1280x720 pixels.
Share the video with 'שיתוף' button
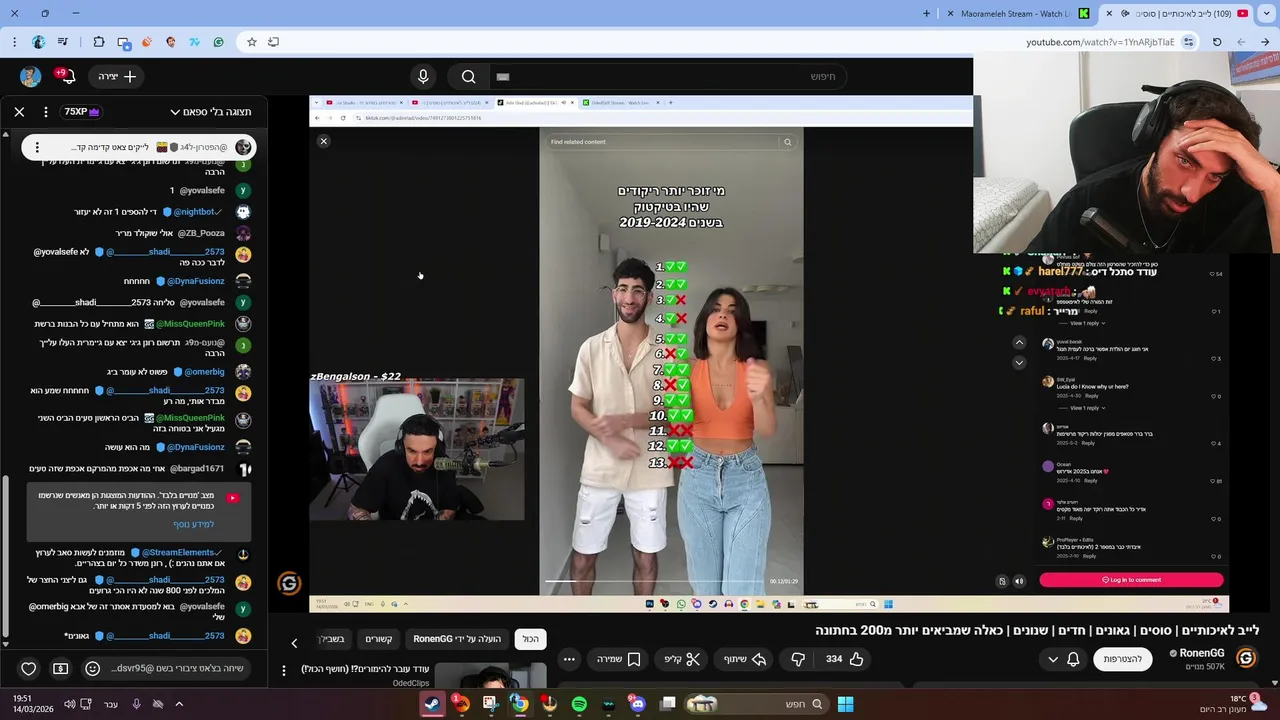(744, 659)
